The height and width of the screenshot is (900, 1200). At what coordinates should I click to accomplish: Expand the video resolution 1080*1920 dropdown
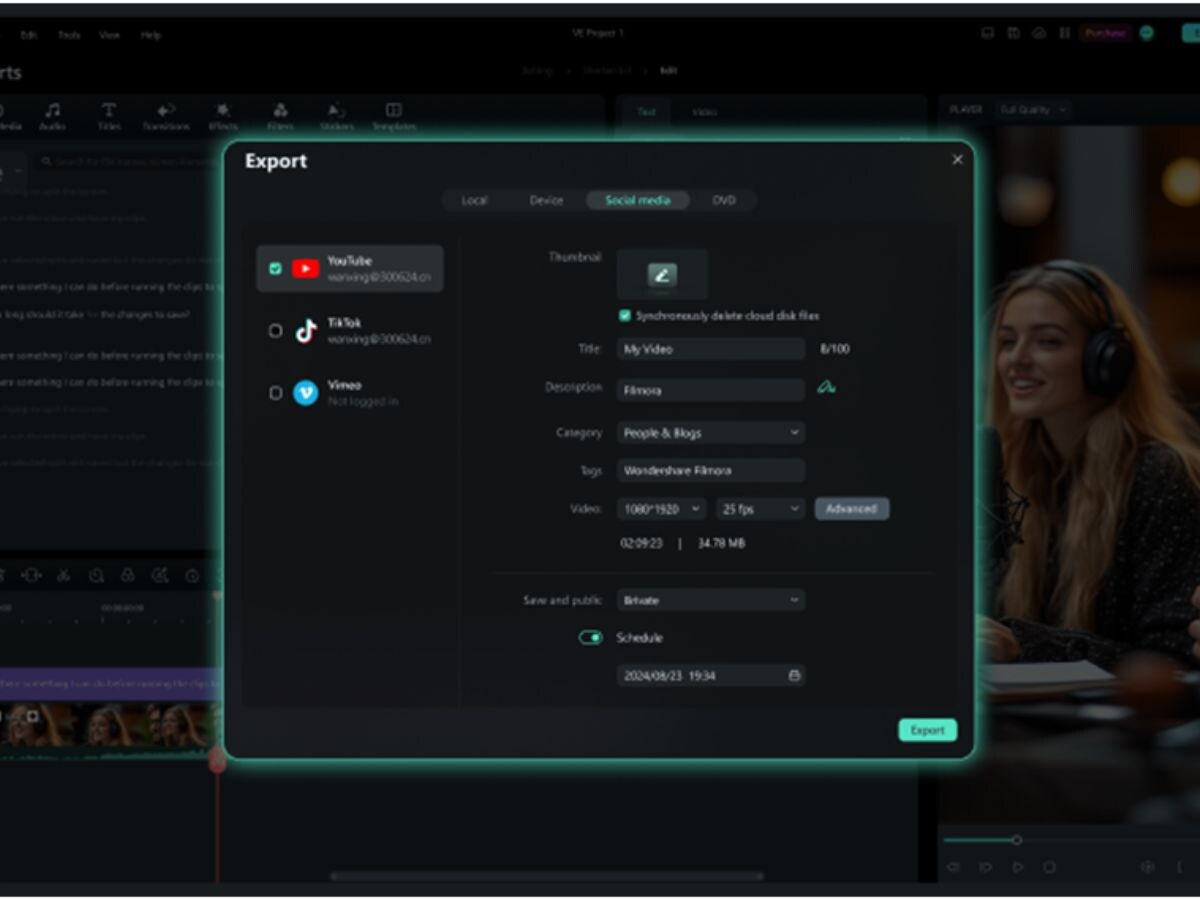(661, 509)
